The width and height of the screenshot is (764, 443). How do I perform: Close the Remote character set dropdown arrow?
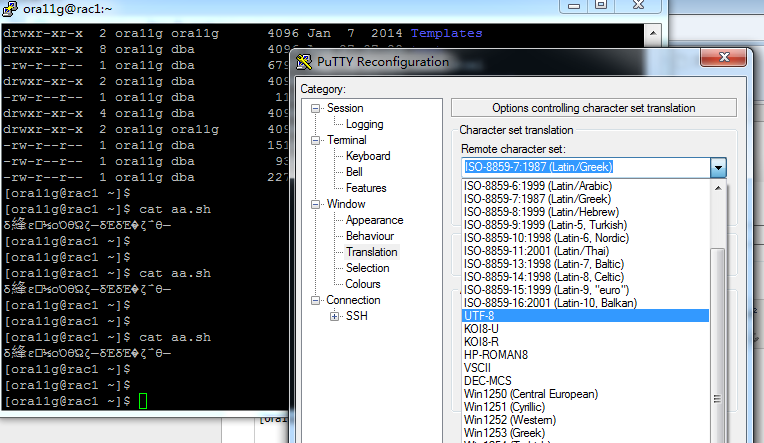(x=718, y=167)
